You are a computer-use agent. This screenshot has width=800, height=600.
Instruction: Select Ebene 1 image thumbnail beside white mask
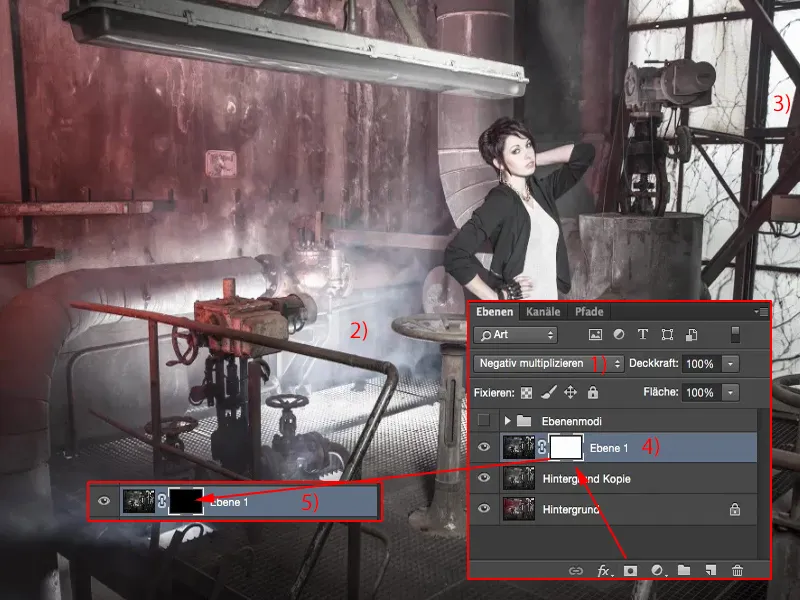tap(519, 447)
